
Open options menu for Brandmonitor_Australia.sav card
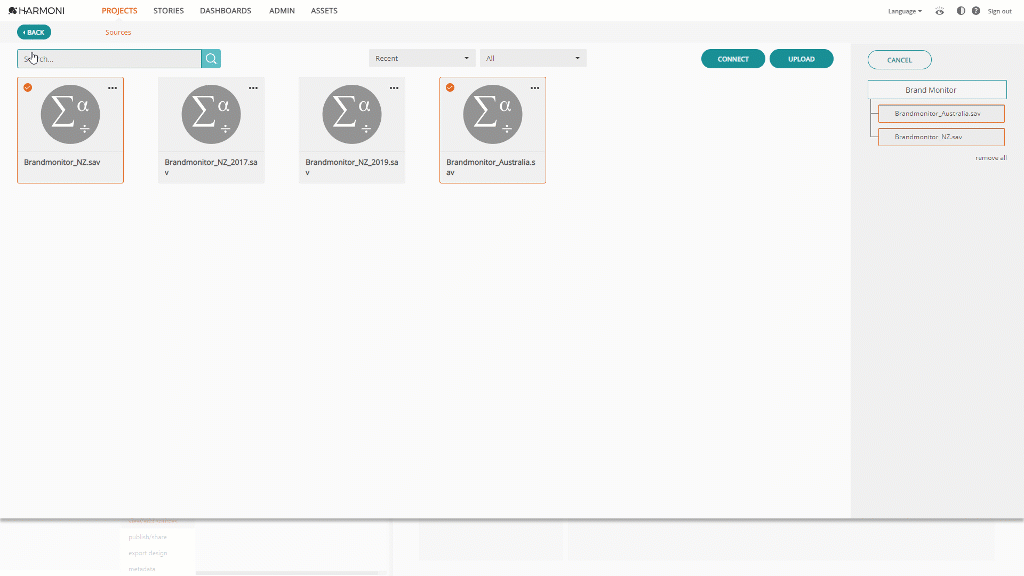535,88
